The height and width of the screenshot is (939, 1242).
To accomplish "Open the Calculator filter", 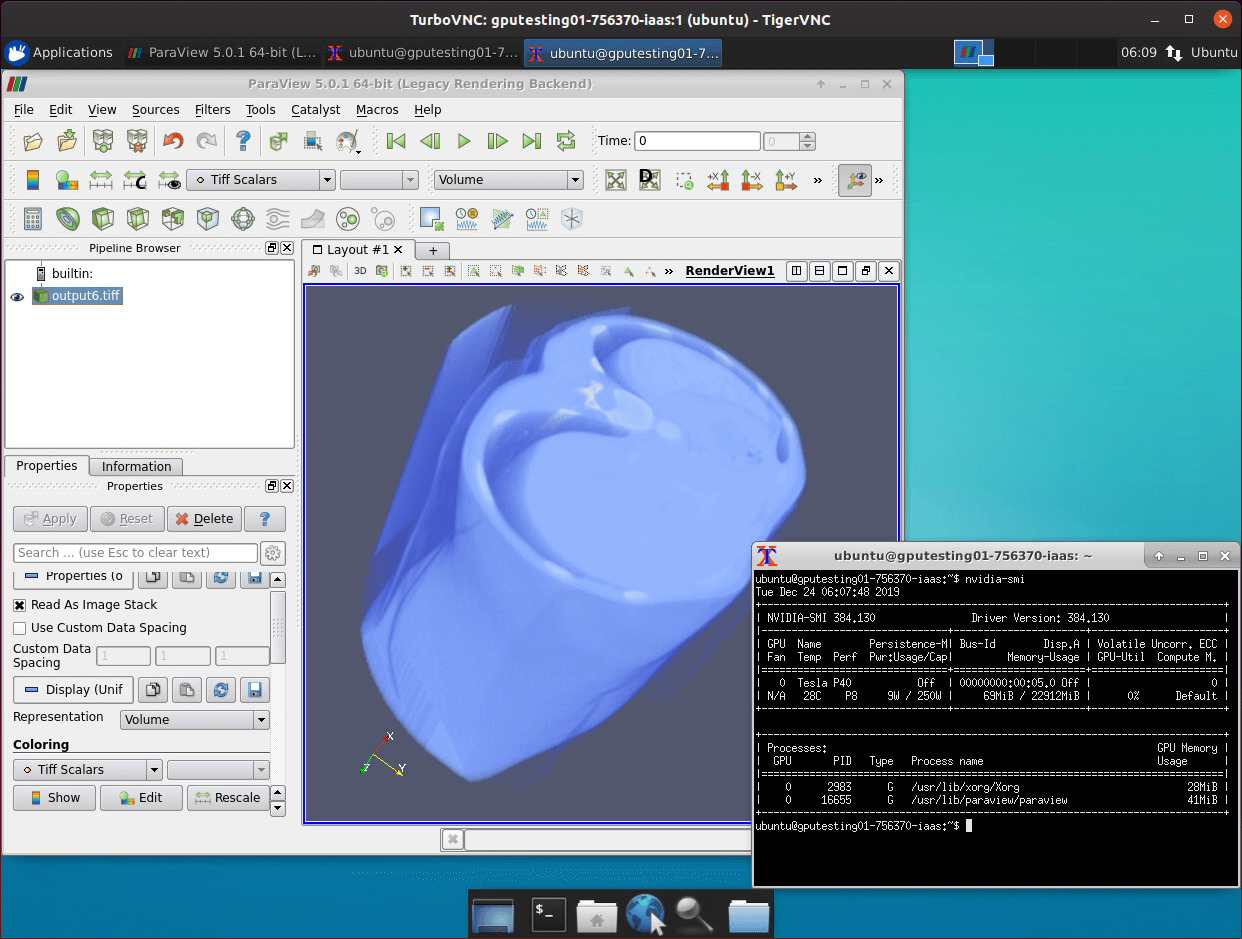I will pyautogui.click(x=33, y=218).
